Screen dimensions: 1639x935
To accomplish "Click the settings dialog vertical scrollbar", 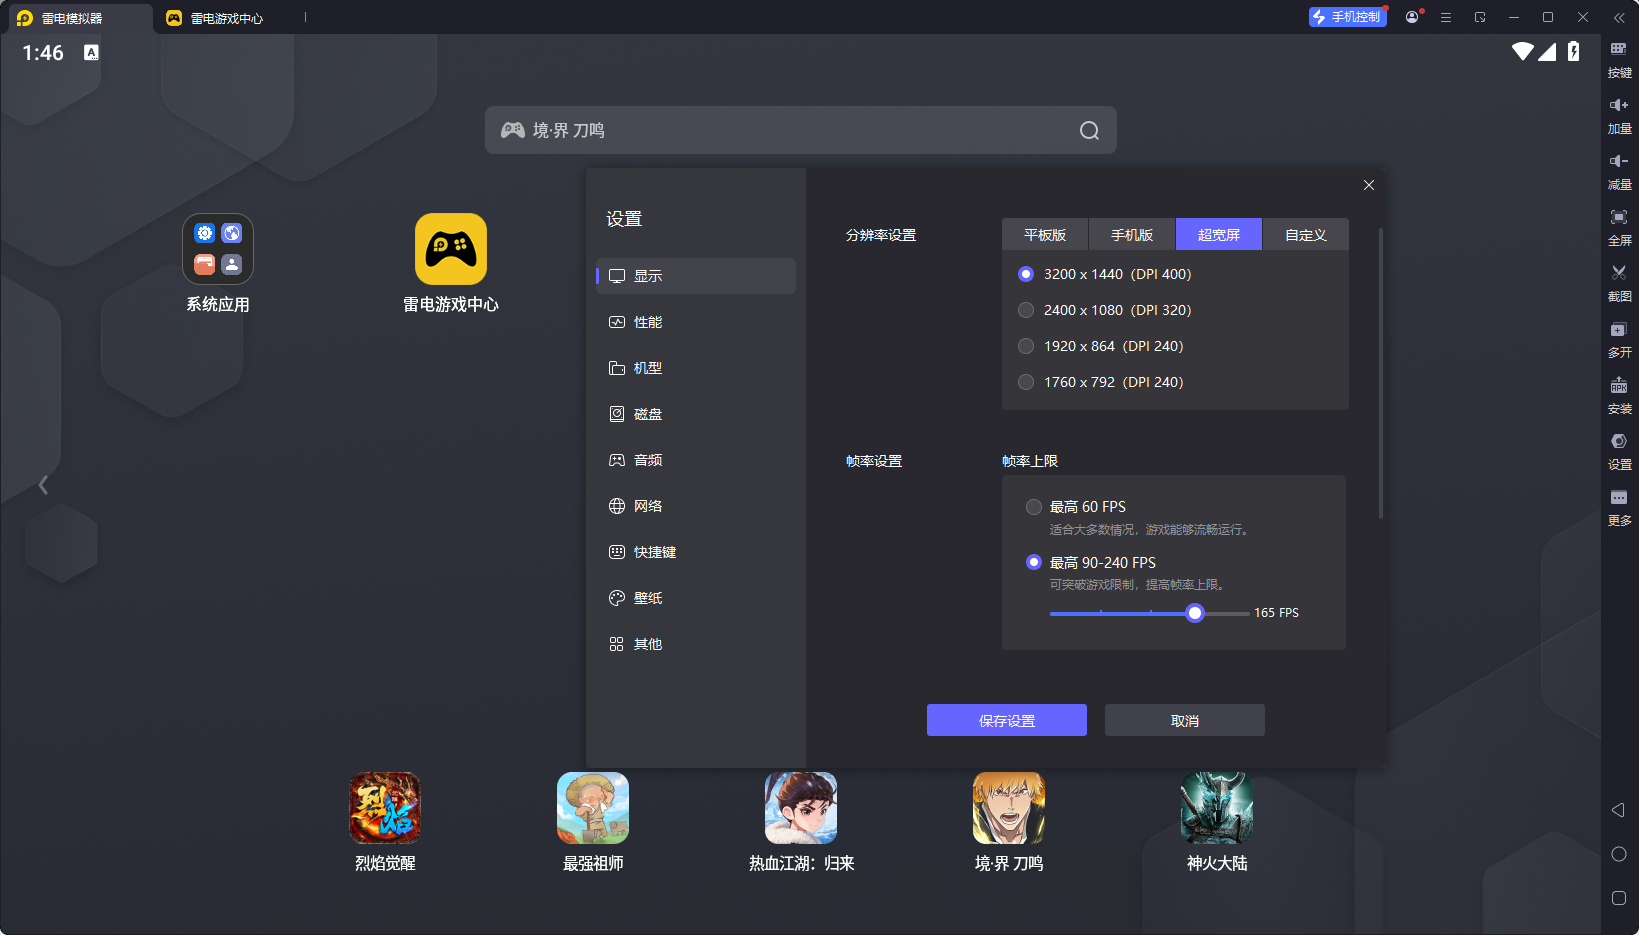I will pyautogui.click(x=1381, y=373).
